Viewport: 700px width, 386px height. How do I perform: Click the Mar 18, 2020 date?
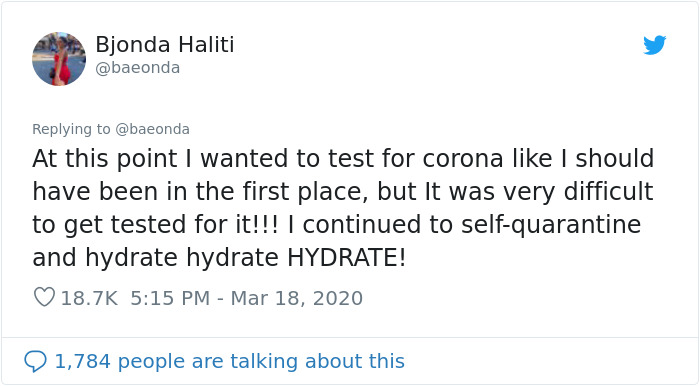[x=296, y=298]
